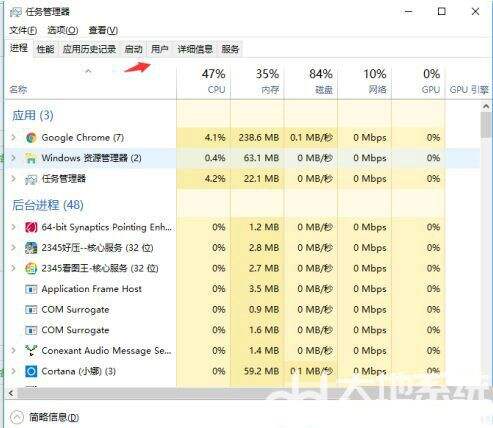Switch to the 详细信息 tab
Screen dimensions: 493x428
pyautogui.click(x=195, y=49)
